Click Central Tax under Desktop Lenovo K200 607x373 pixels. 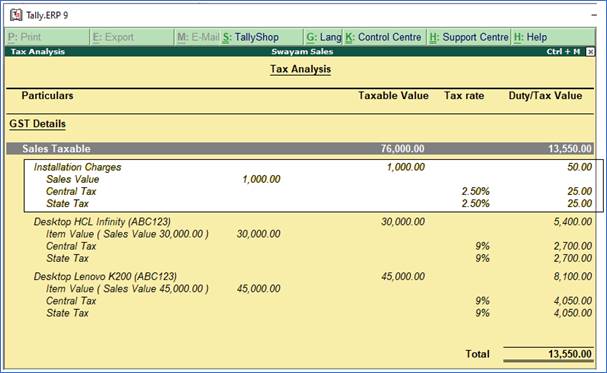pyautogui.click(x=71, y=301)
